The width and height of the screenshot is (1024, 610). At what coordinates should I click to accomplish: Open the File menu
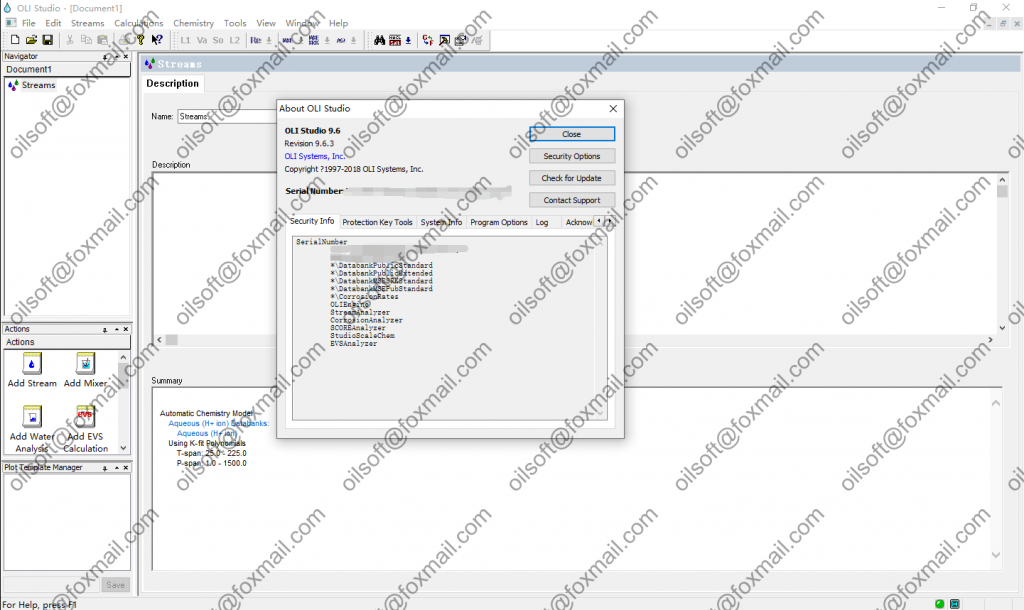[x=29, y=23]
